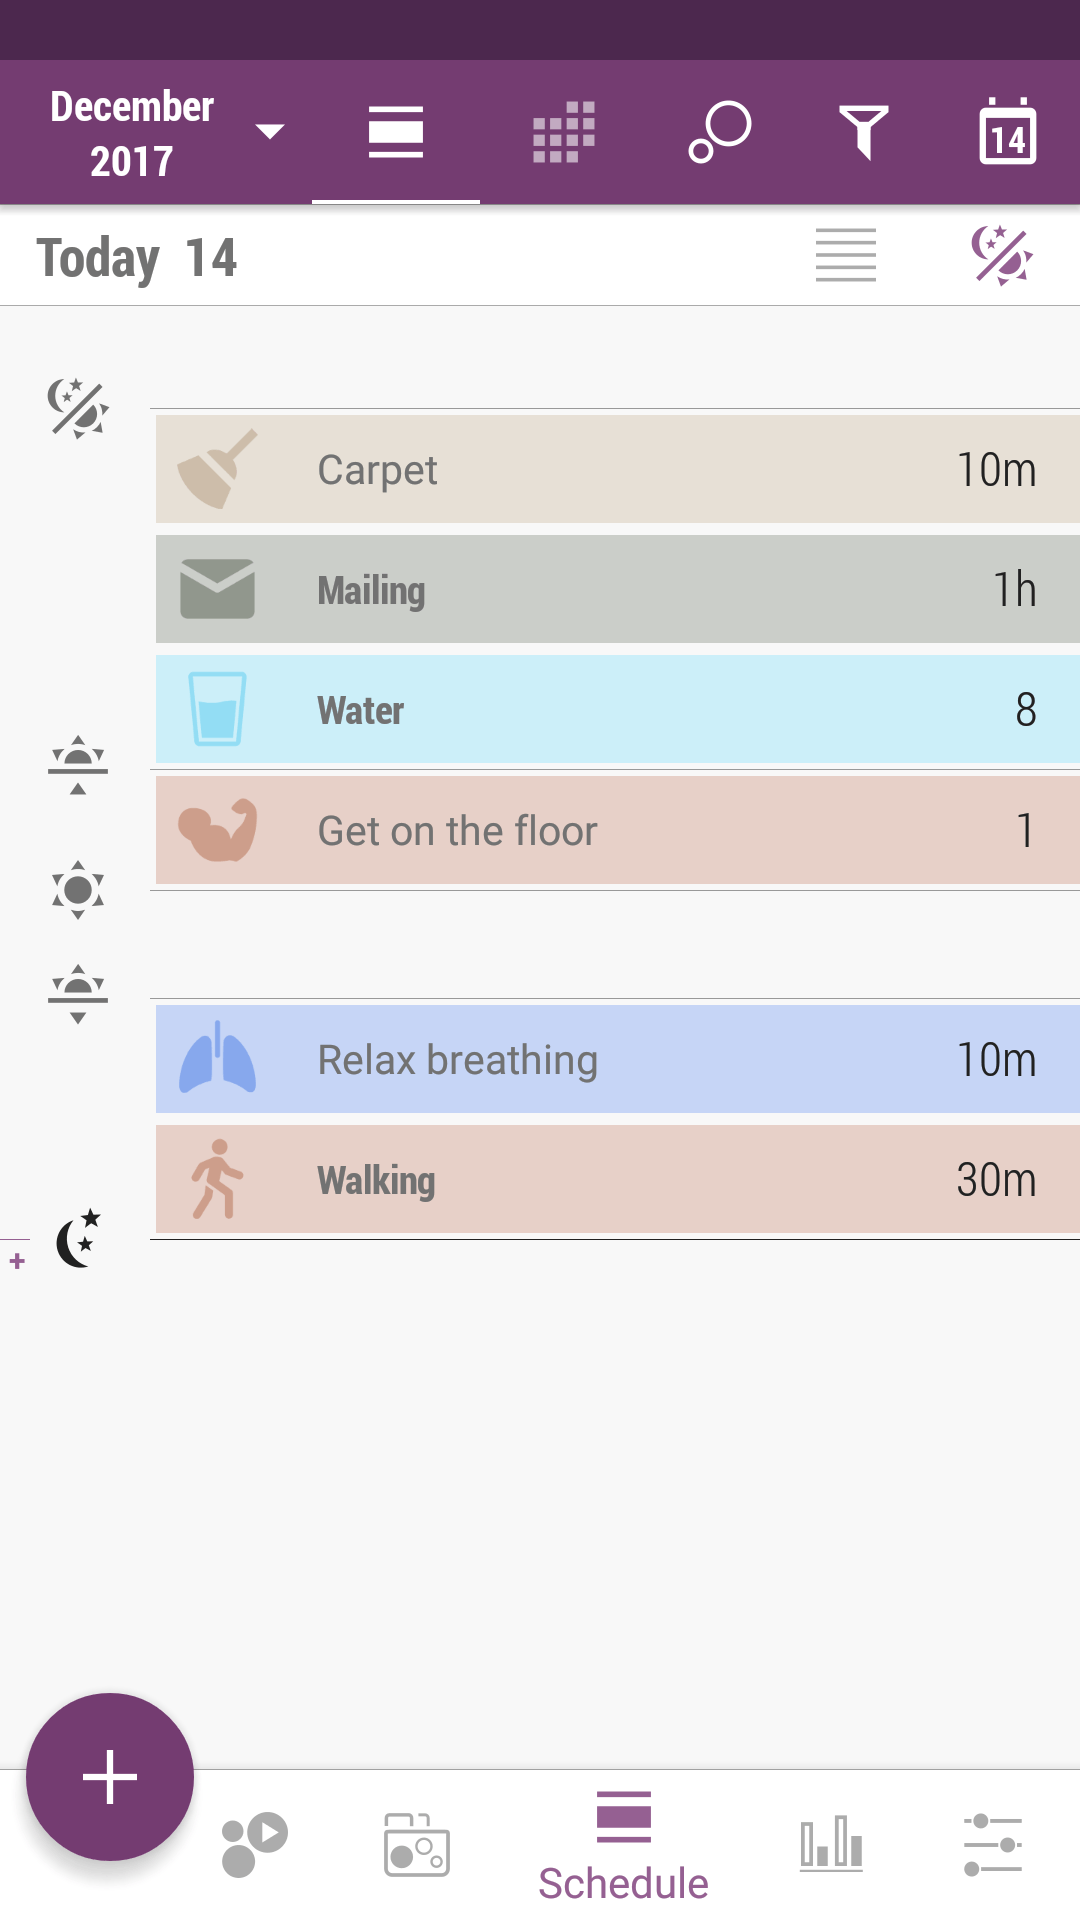Open the radio player icon in bottom bar
The image size is (1080, 1920).
(x=417, y=1845)
